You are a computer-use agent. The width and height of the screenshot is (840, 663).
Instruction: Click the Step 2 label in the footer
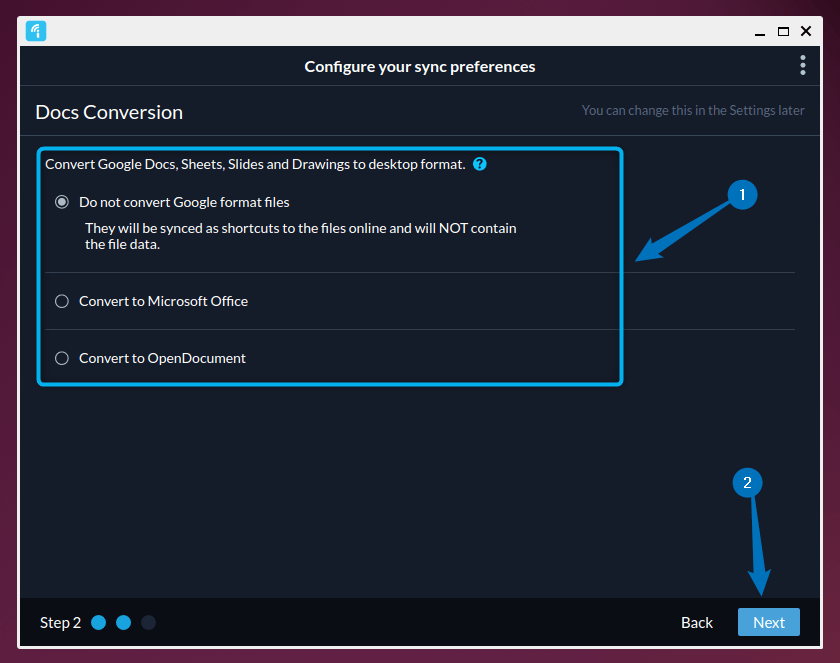[x=60, y=622]
